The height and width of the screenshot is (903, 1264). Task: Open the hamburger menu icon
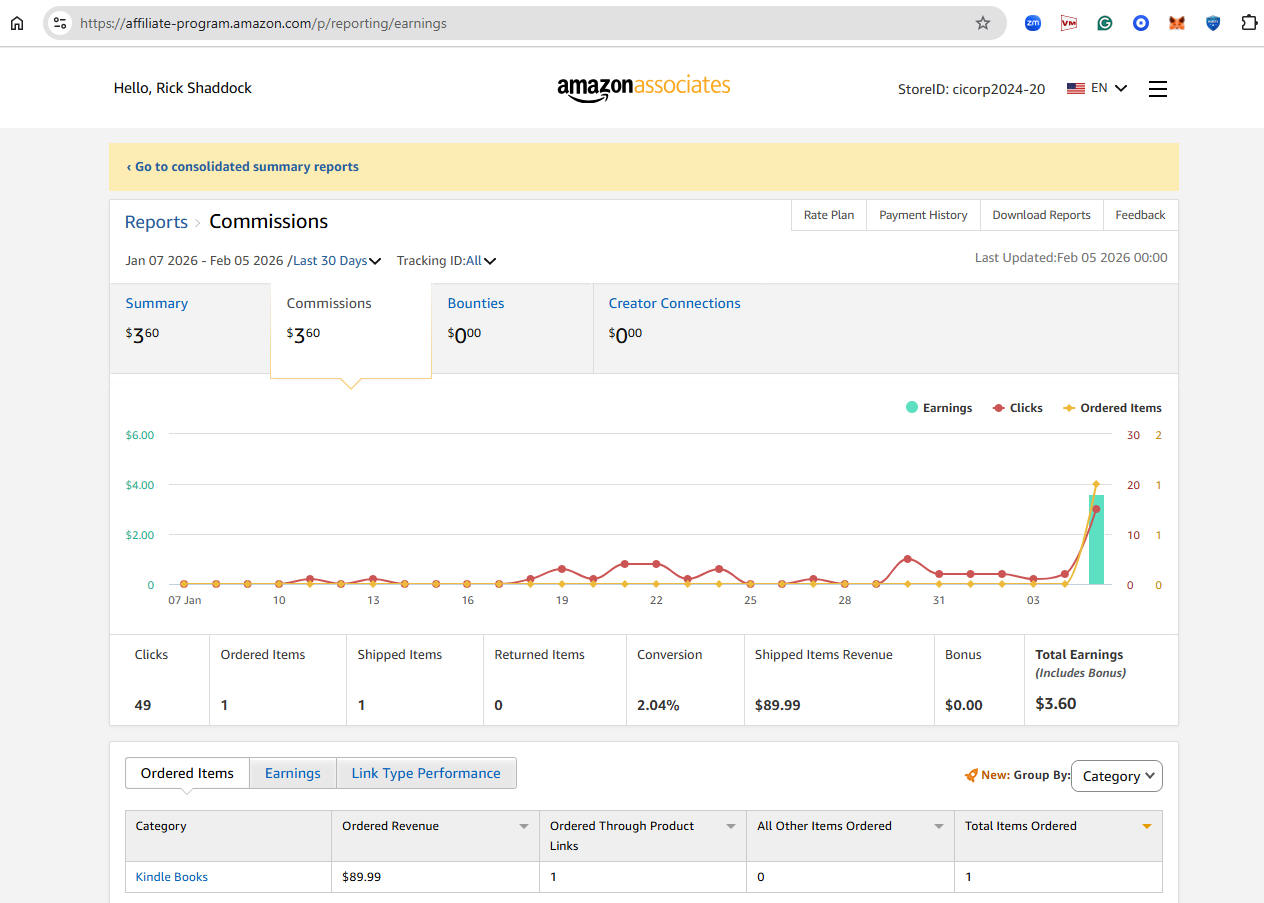[1157, 89]
